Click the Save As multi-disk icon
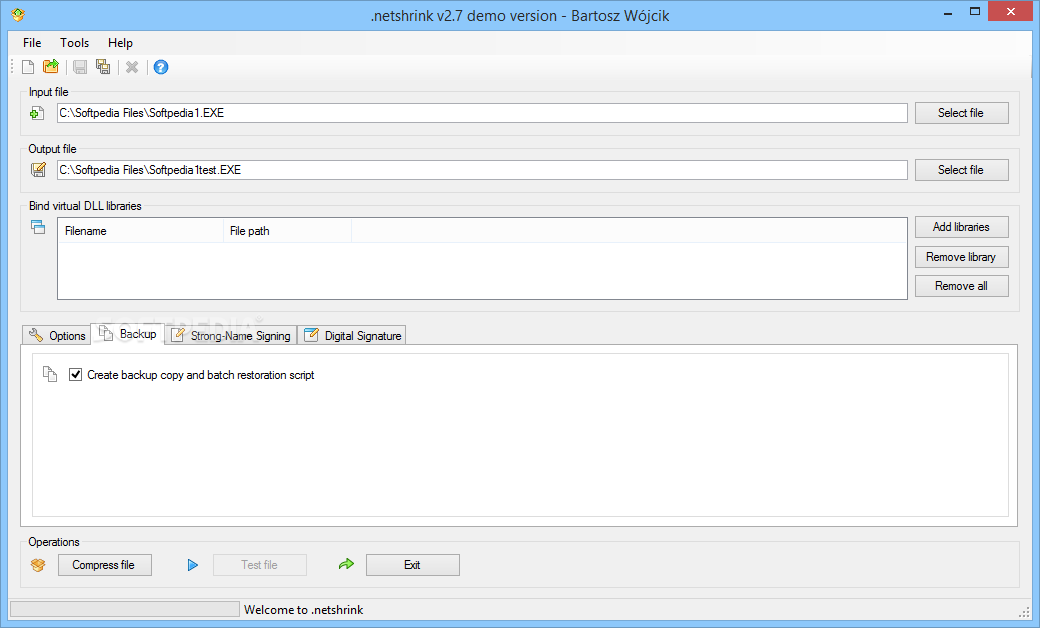This screenshot has height=628, width=1040. coord(103,66)
